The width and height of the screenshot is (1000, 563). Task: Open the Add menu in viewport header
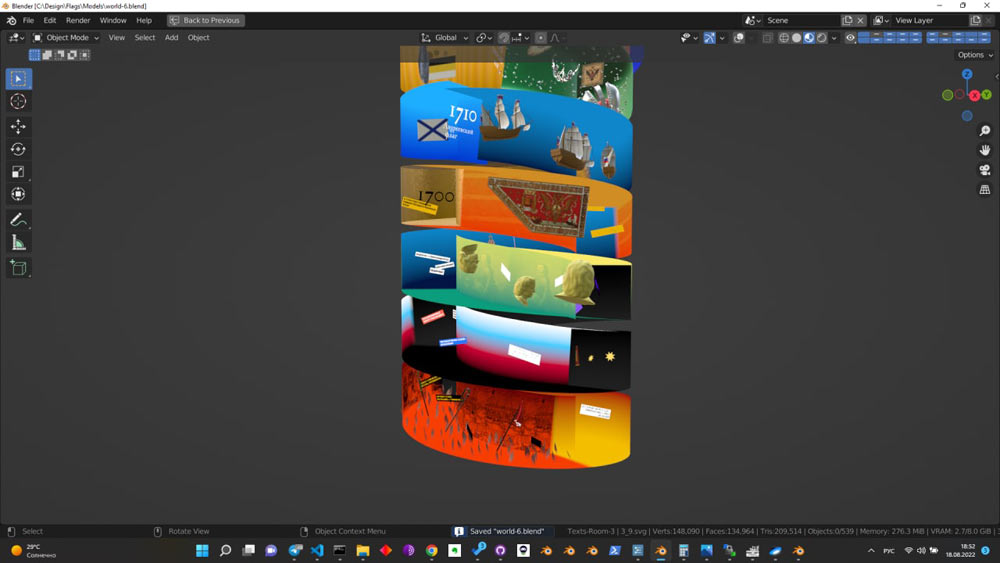(x=171, y=38)
